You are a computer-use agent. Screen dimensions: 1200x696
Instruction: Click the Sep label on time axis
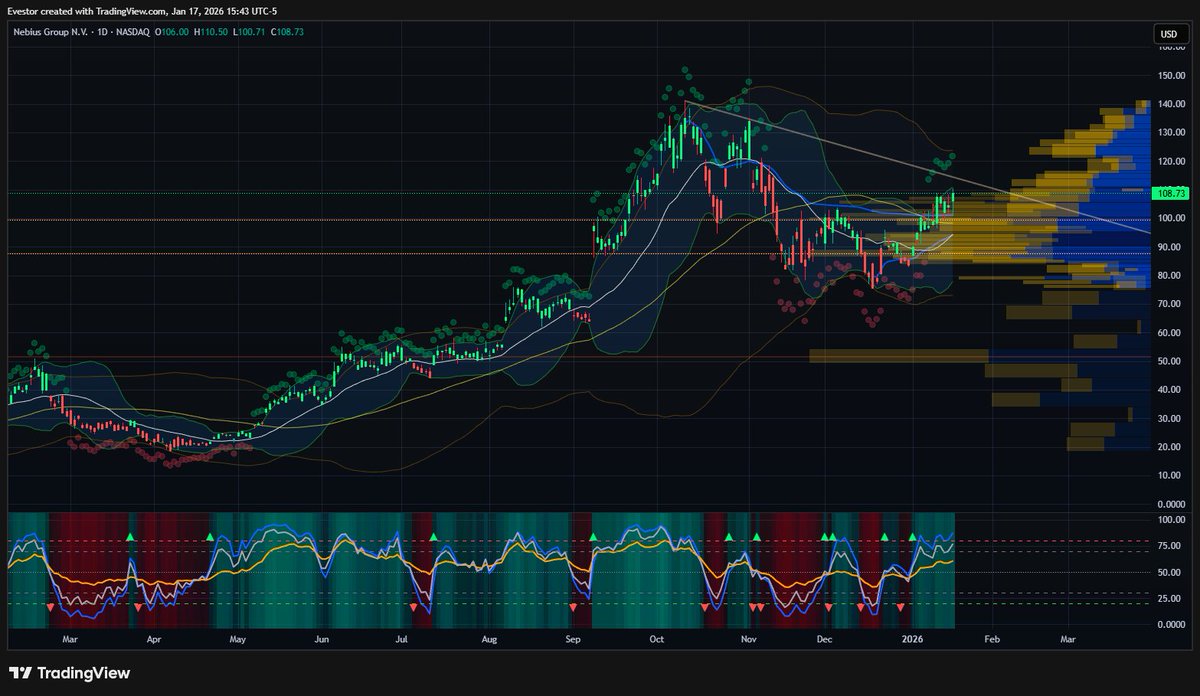tap(573, 638)
